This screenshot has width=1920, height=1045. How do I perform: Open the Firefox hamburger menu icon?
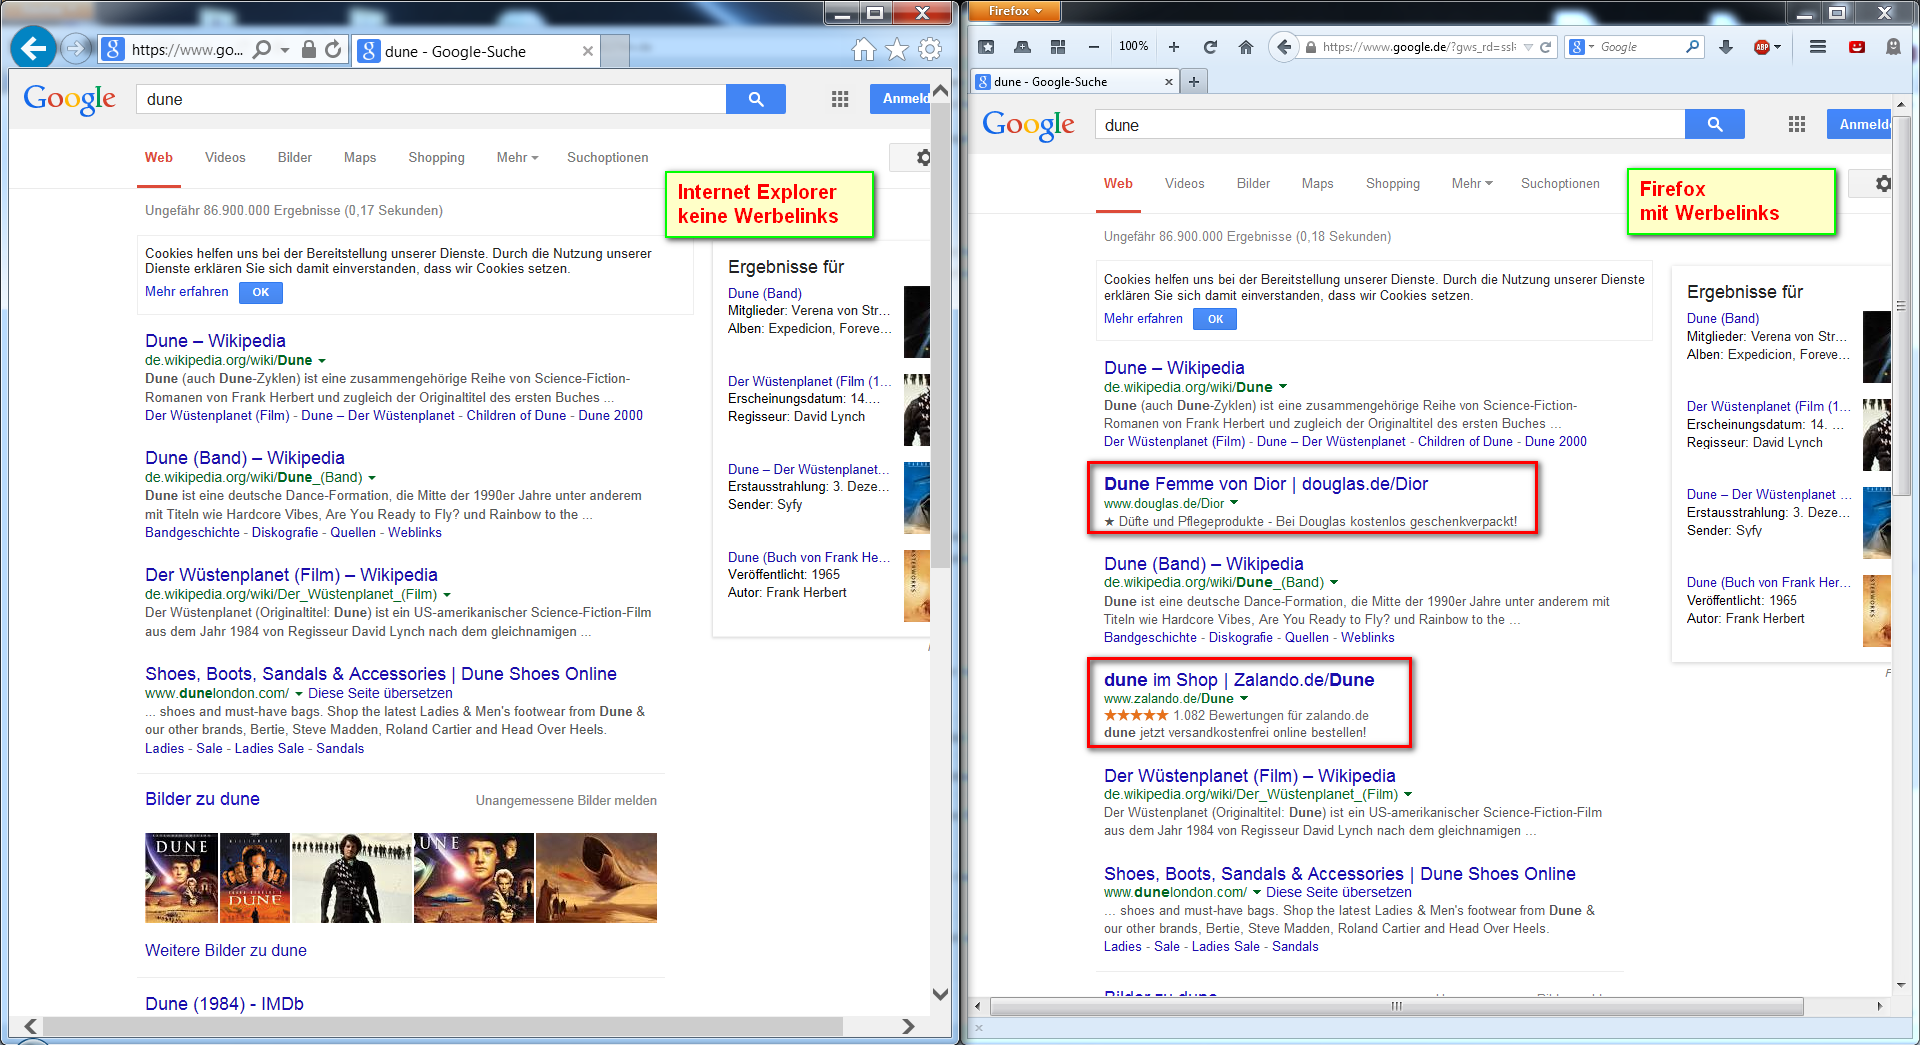1818,47
